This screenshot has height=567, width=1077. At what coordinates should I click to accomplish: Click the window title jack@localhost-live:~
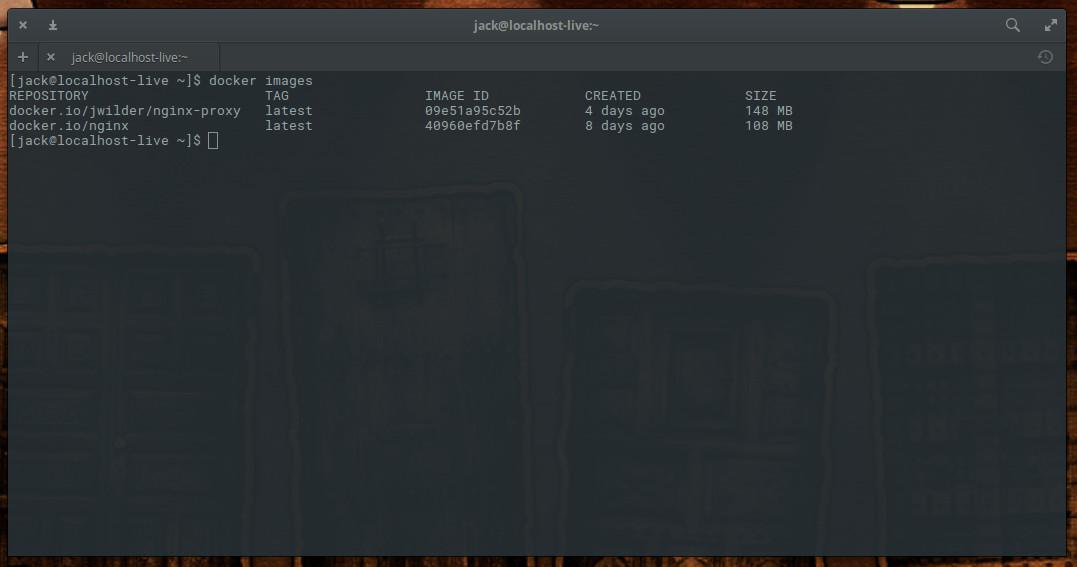(536, 25)
